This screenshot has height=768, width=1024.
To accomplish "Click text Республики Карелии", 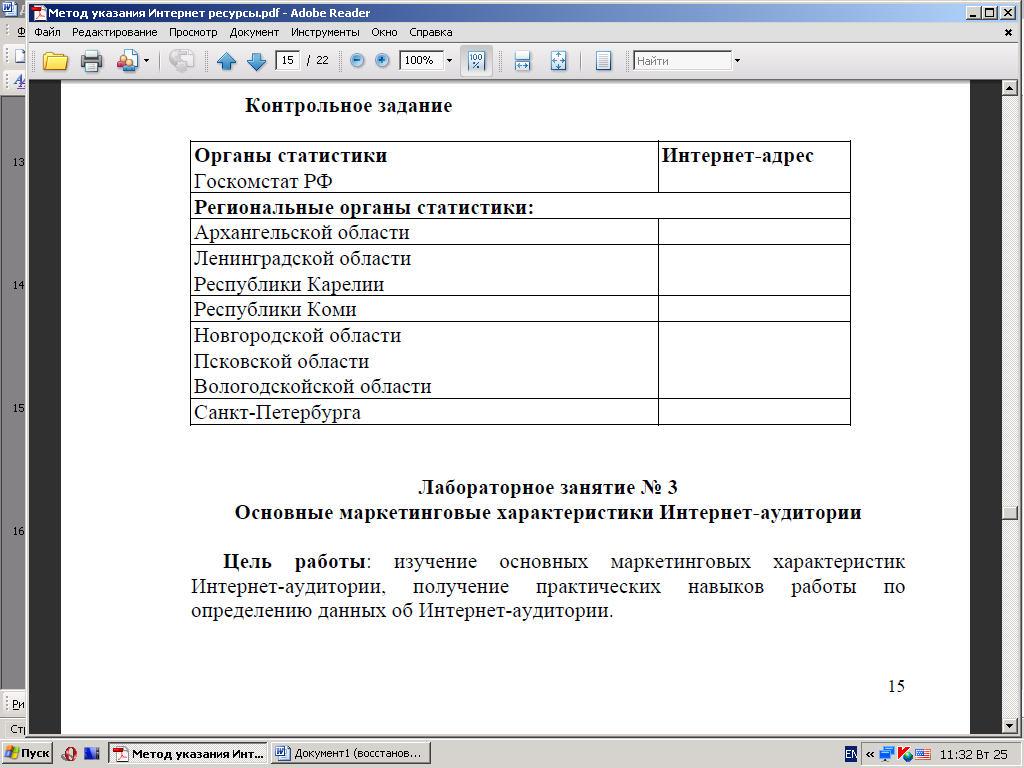I will coord(289,284).
